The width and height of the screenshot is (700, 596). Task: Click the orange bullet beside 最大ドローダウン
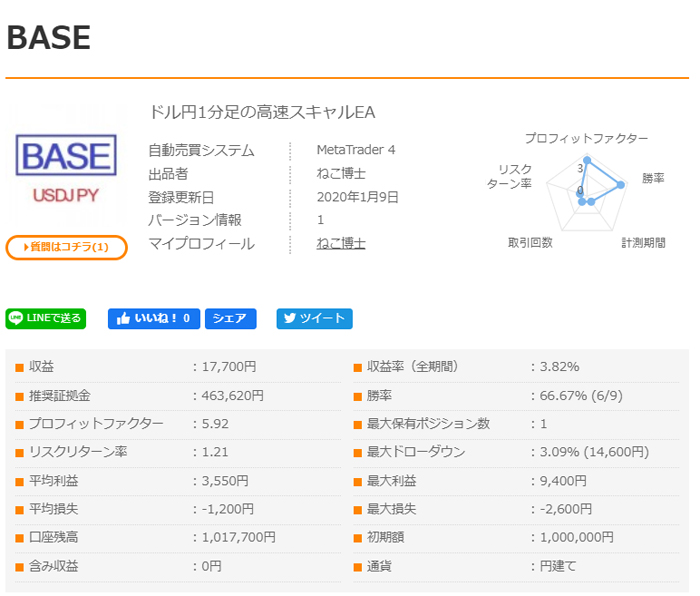click(x=357, y=452)
